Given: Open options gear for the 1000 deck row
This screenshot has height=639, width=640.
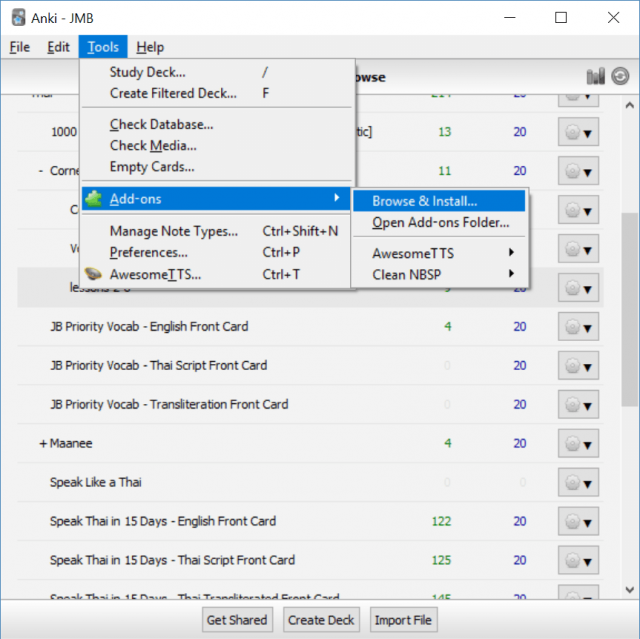Looking at the screenshot, I should pyautogui.click(x=578, y=132).
